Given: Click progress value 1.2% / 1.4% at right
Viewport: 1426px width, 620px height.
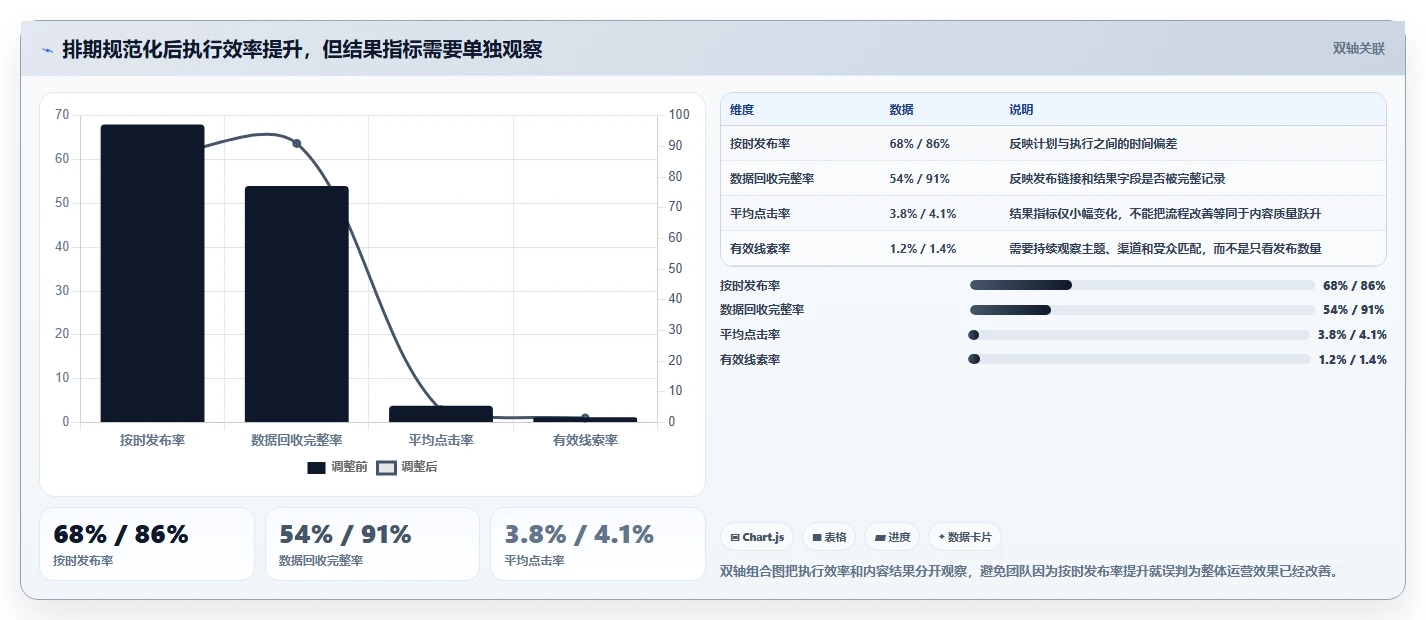Looking at the screenshot, I should coord(1352,360).
